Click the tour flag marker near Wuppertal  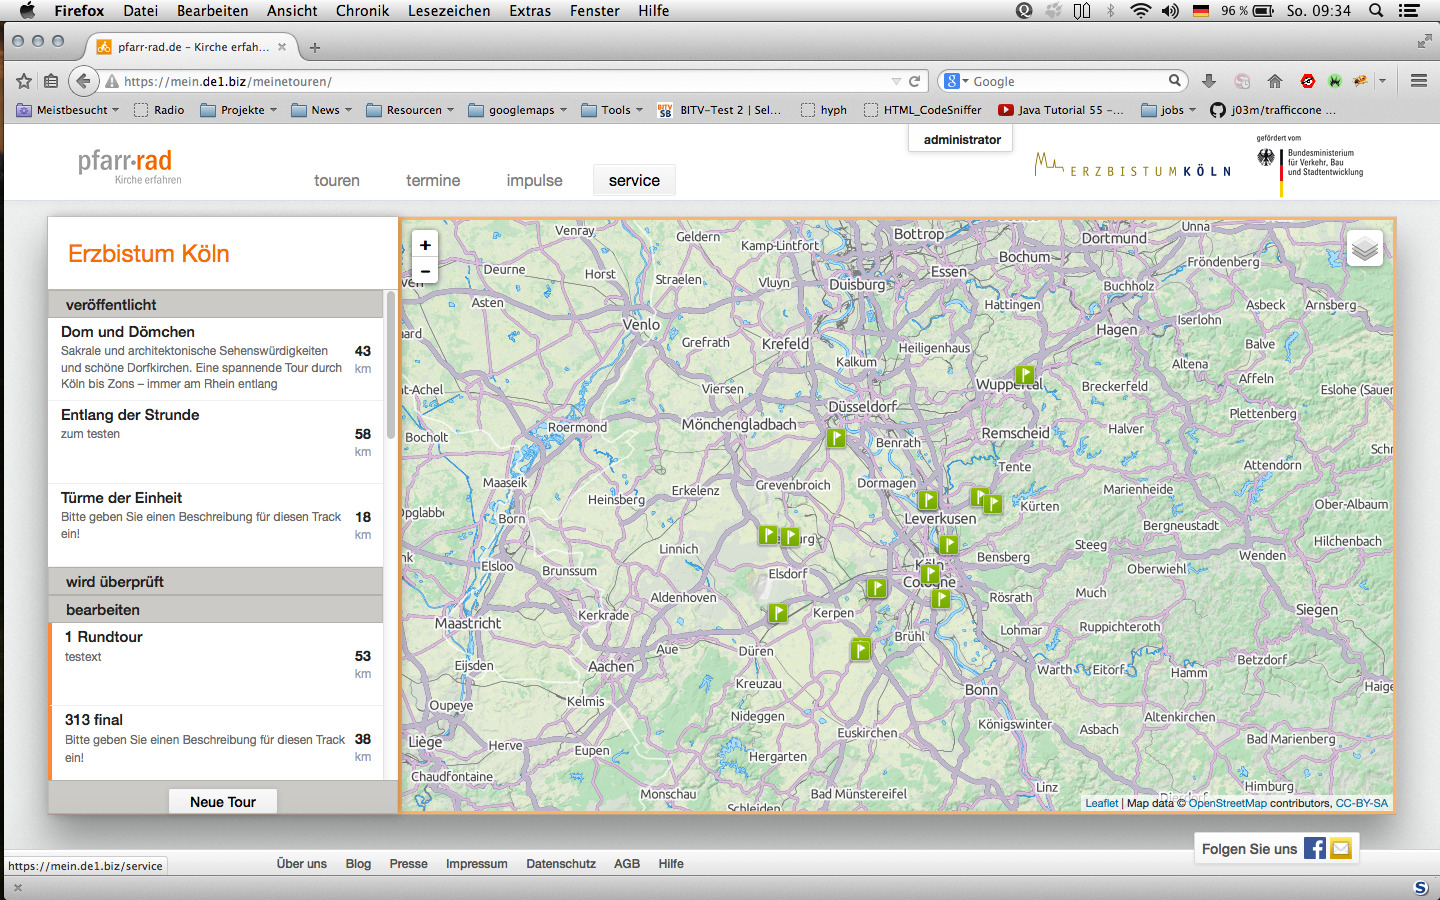(1025, 375)
